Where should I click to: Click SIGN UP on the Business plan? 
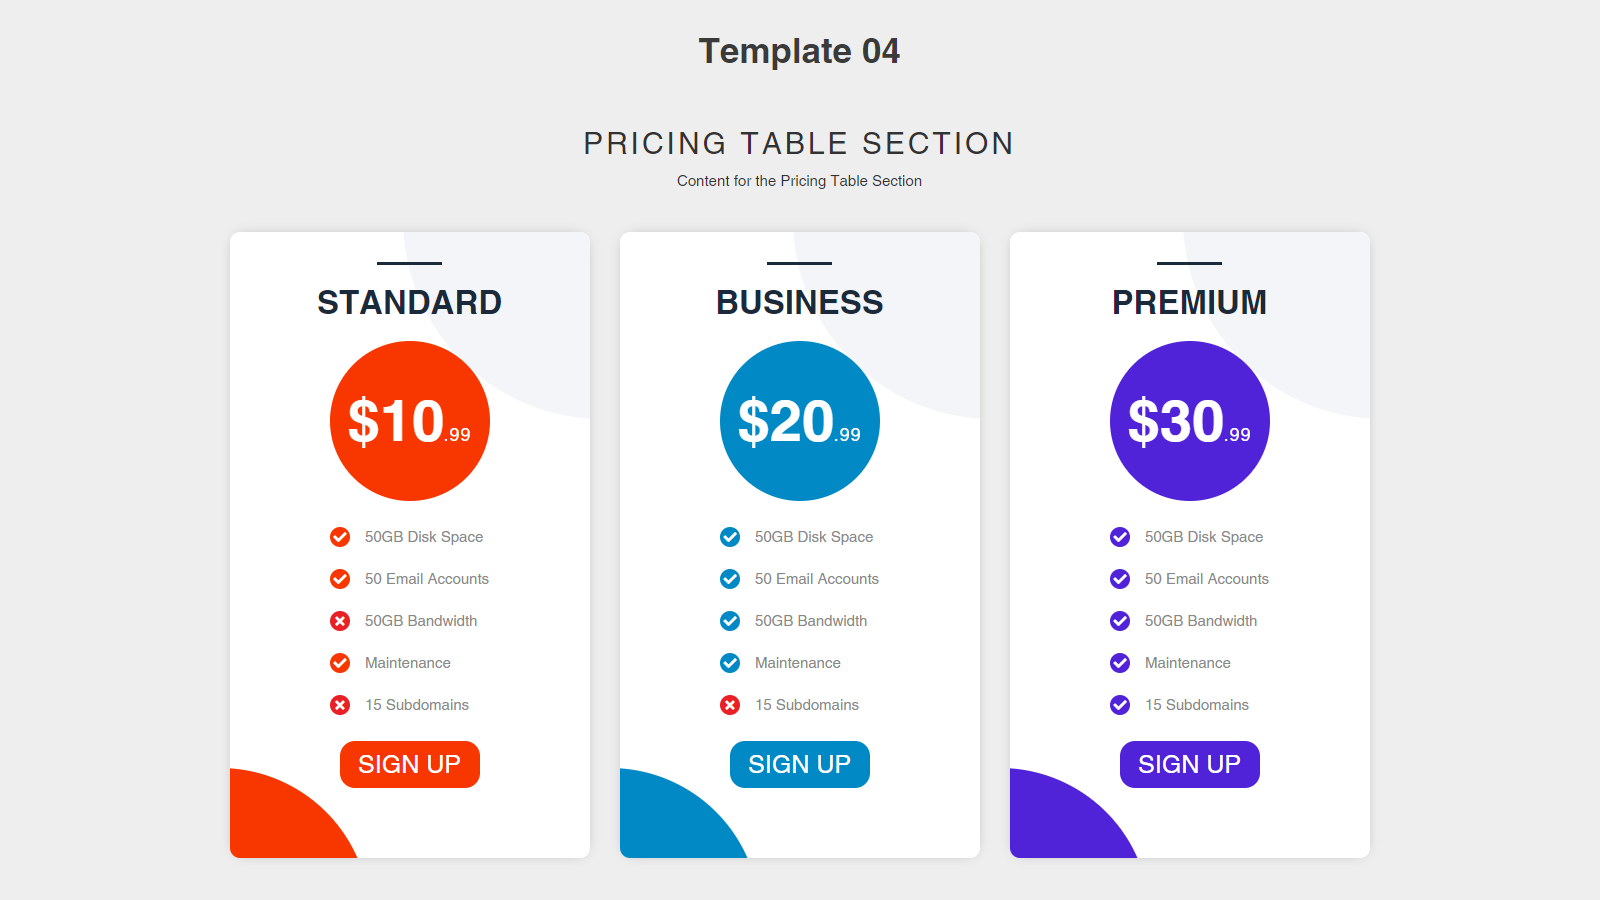[x=800, y=764]
